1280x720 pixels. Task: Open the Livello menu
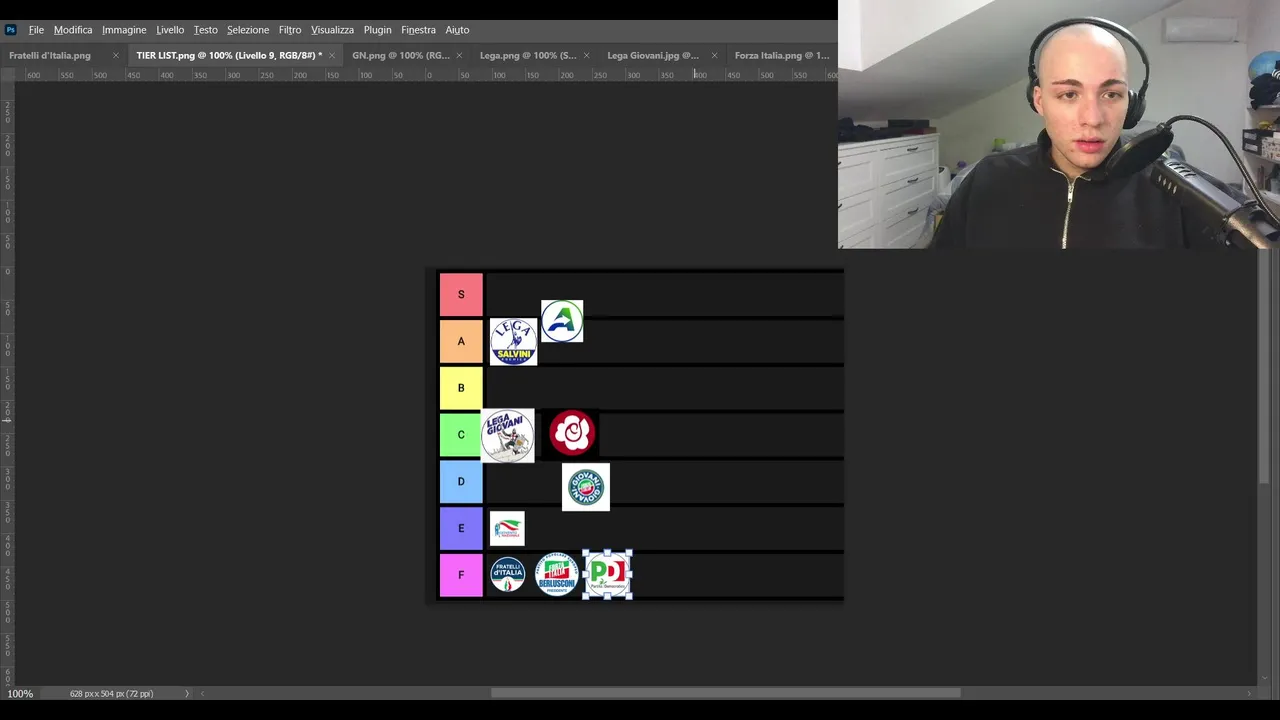pos(170,30)
